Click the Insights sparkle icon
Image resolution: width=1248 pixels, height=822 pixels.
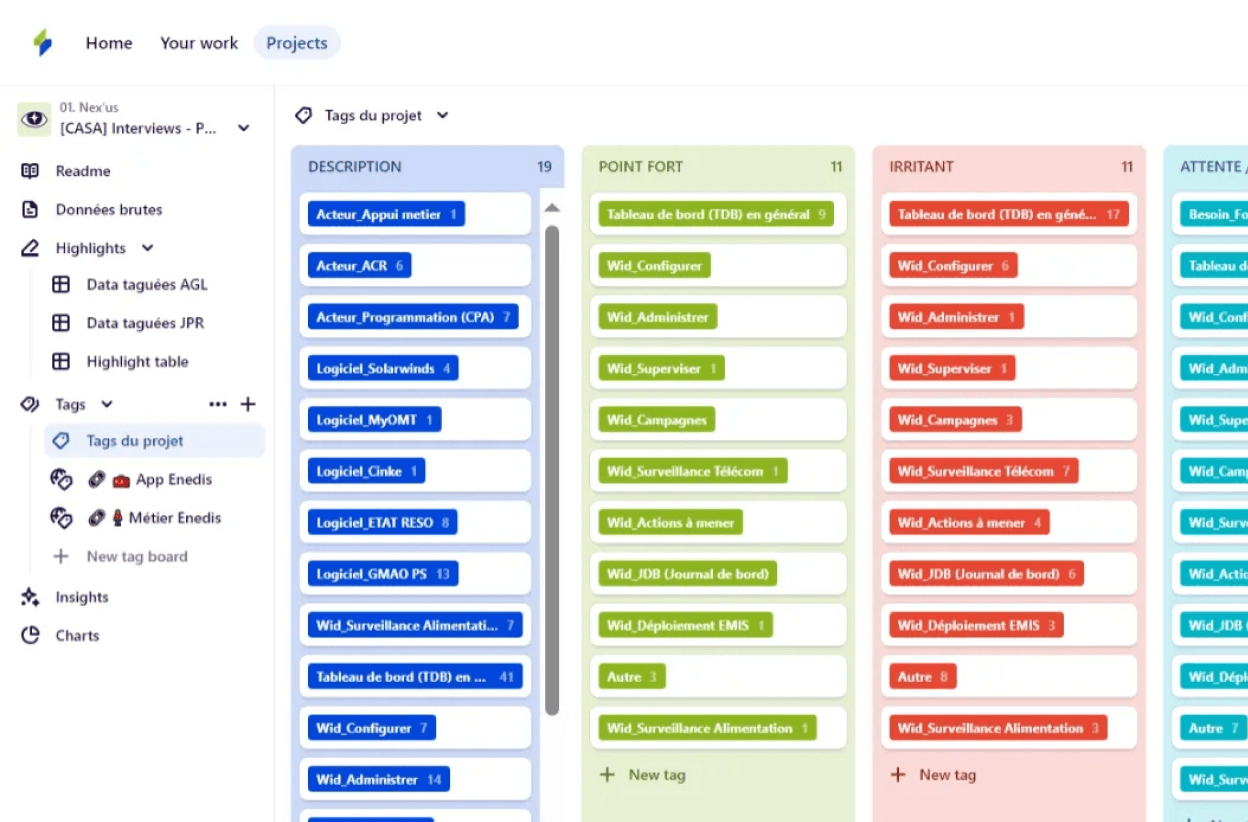(x=30, y=597)
